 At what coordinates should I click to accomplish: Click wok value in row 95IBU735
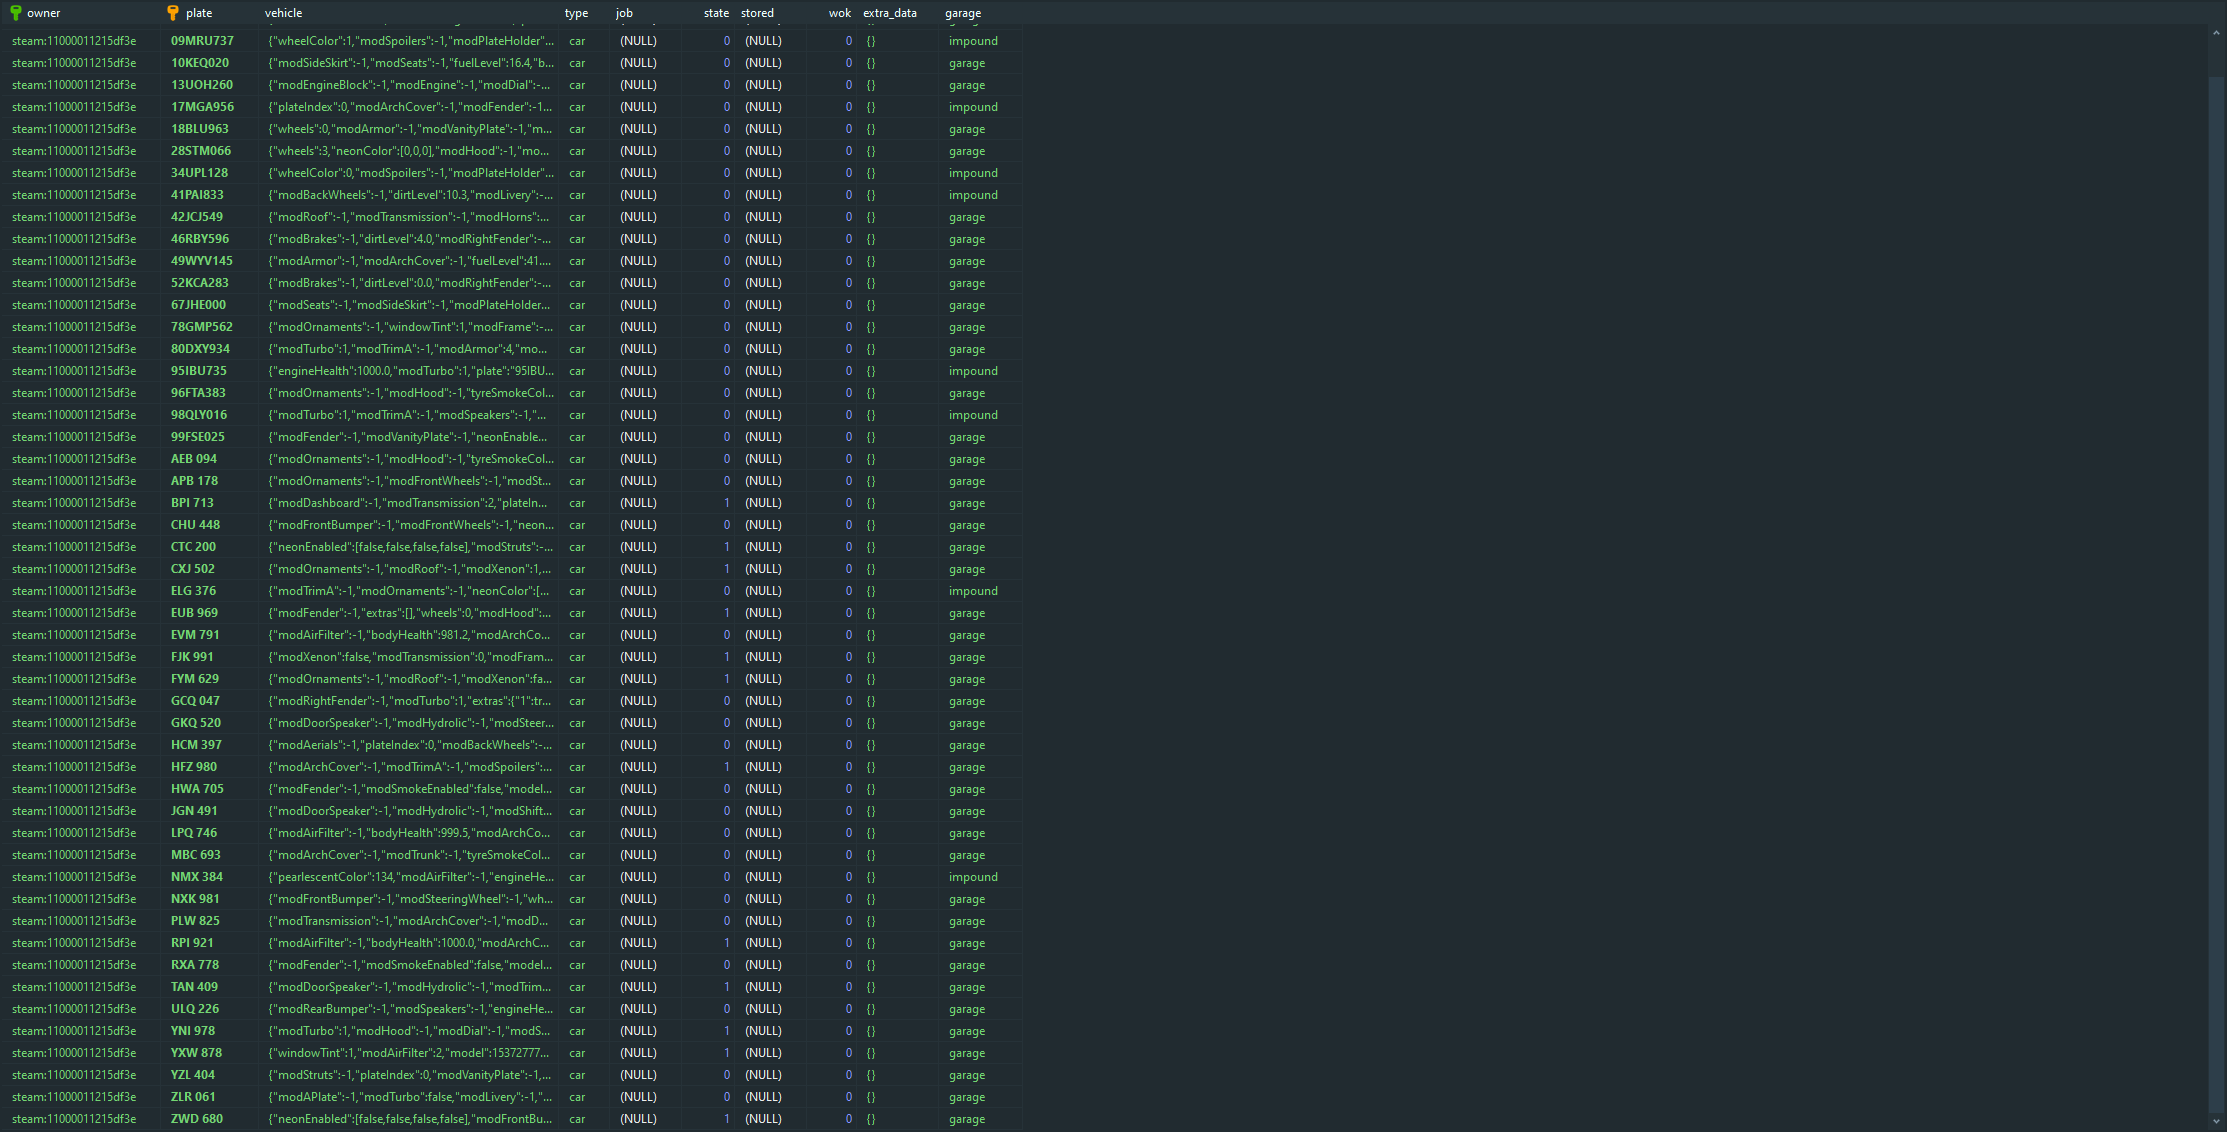coord(848,371)
